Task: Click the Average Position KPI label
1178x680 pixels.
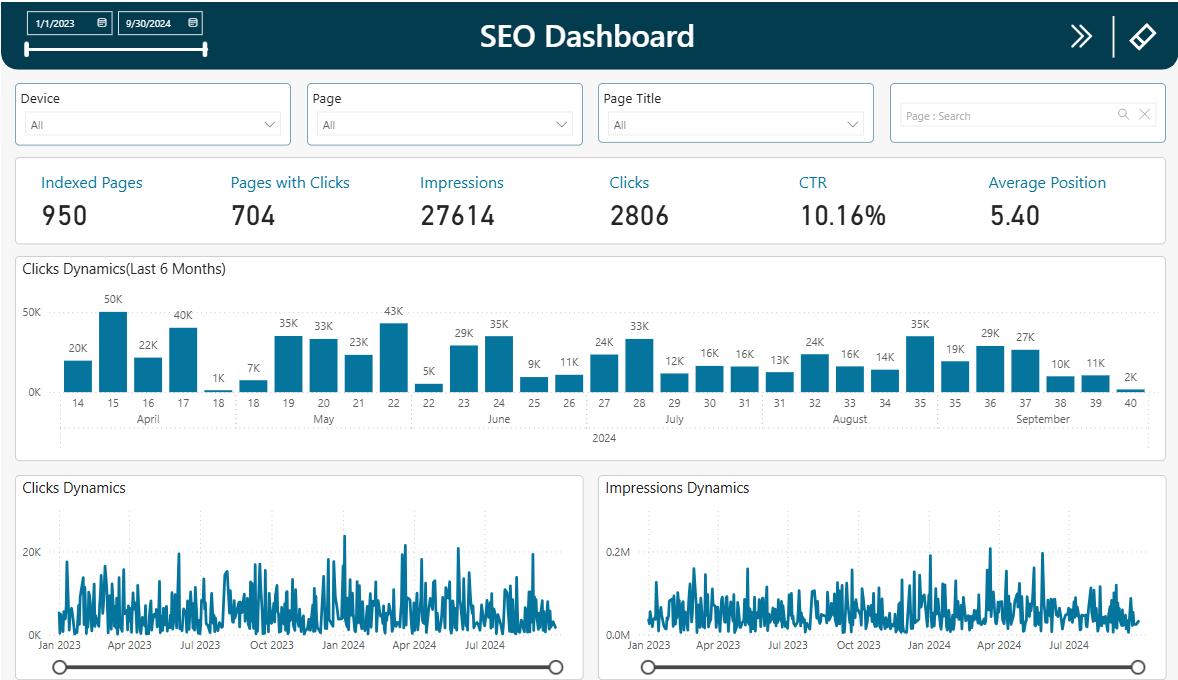Action: click(1047, 182)
